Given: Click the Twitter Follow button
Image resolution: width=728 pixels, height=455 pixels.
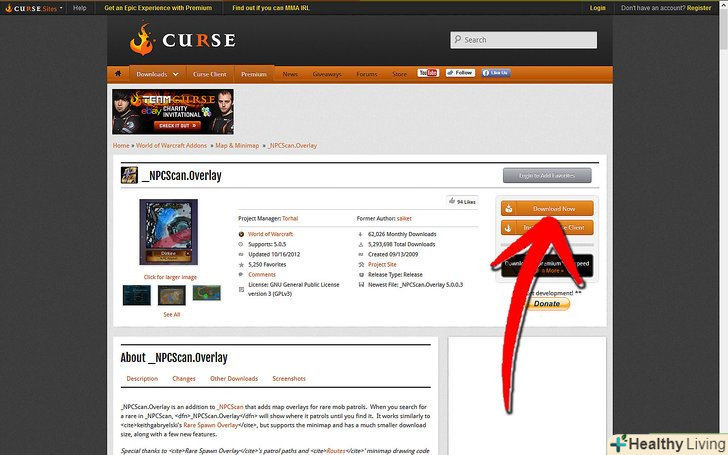Looking at the screenshot, I should tap(460, 72).
